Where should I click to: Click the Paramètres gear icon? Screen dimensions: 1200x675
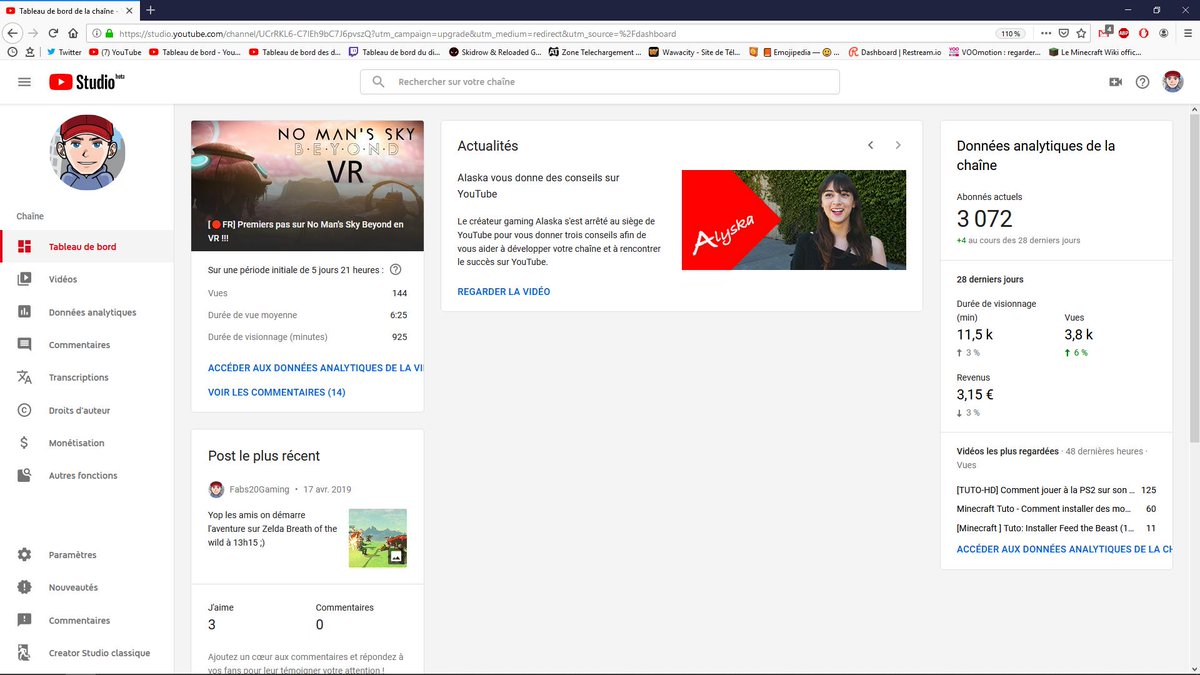pos(25,555)
